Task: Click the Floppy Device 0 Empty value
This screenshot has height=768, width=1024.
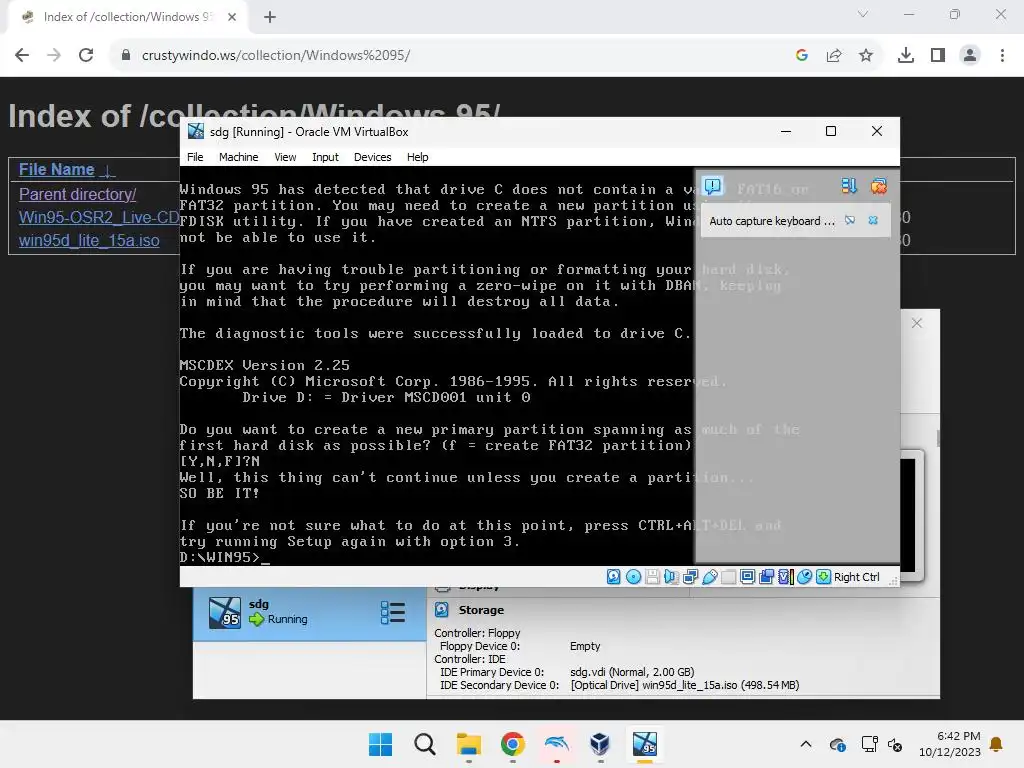Action: 584,646
